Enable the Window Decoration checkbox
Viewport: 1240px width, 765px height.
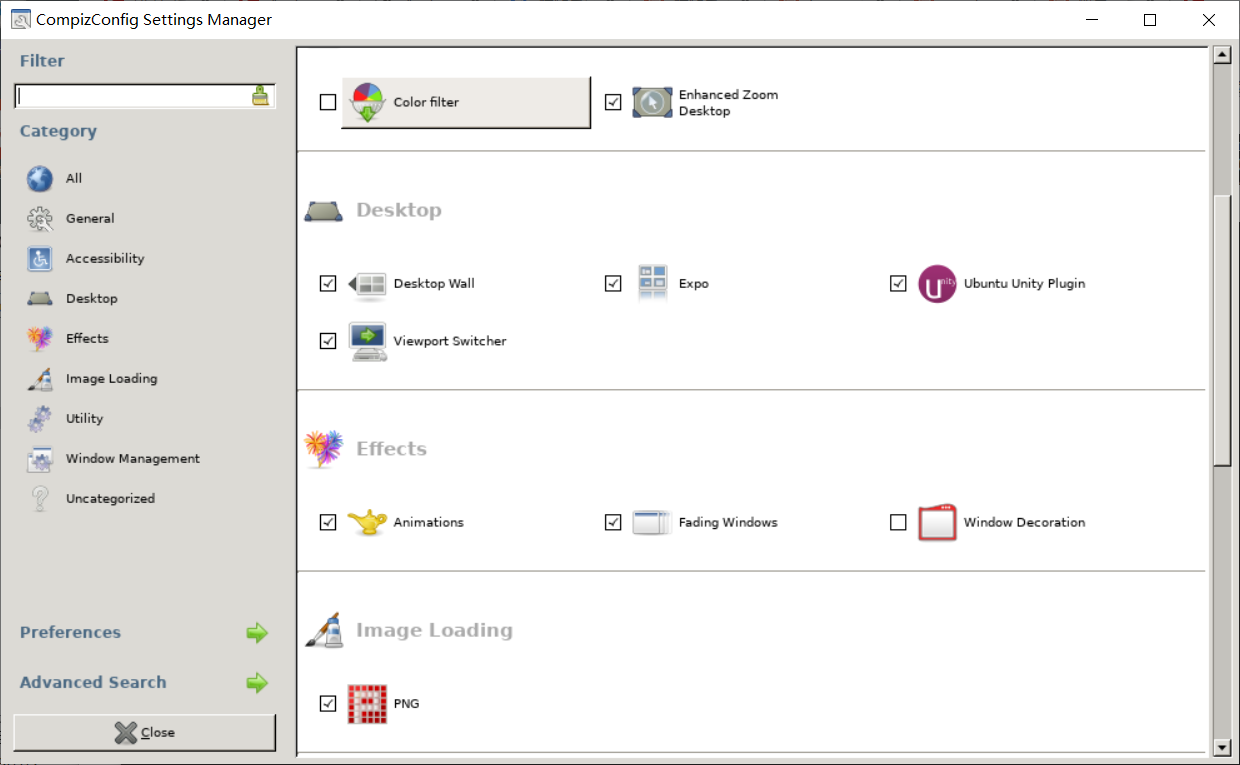(898, 522)
